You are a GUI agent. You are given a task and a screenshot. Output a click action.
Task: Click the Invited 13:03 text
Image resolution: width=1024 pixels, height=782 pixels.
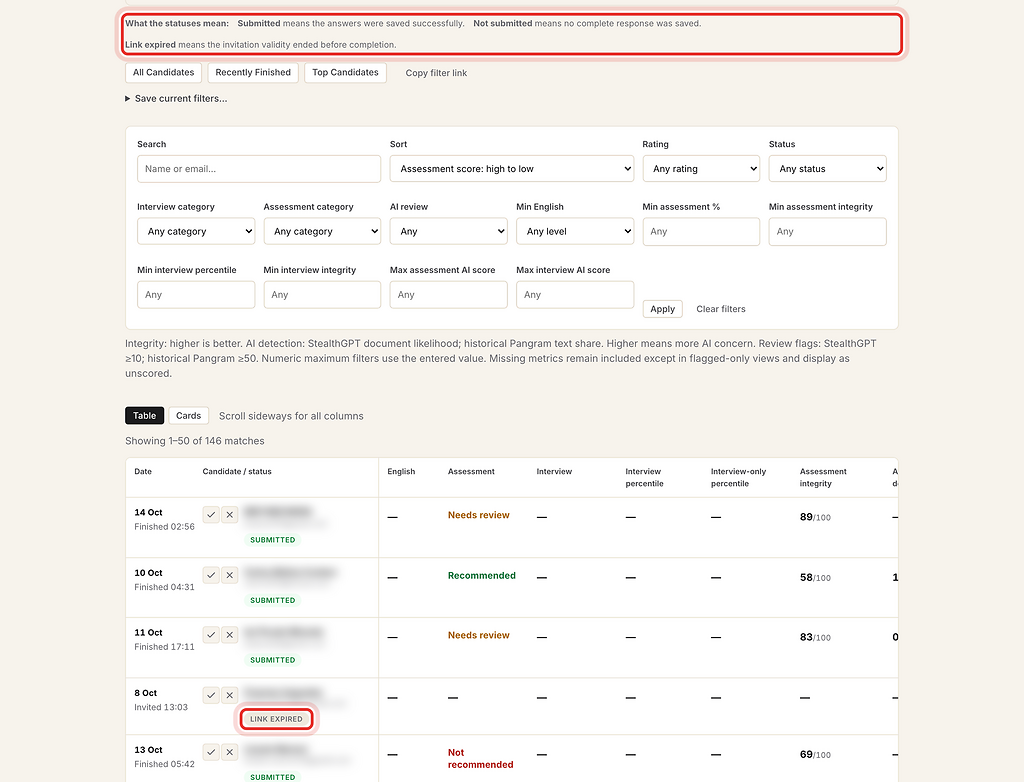tap(161, 708)
